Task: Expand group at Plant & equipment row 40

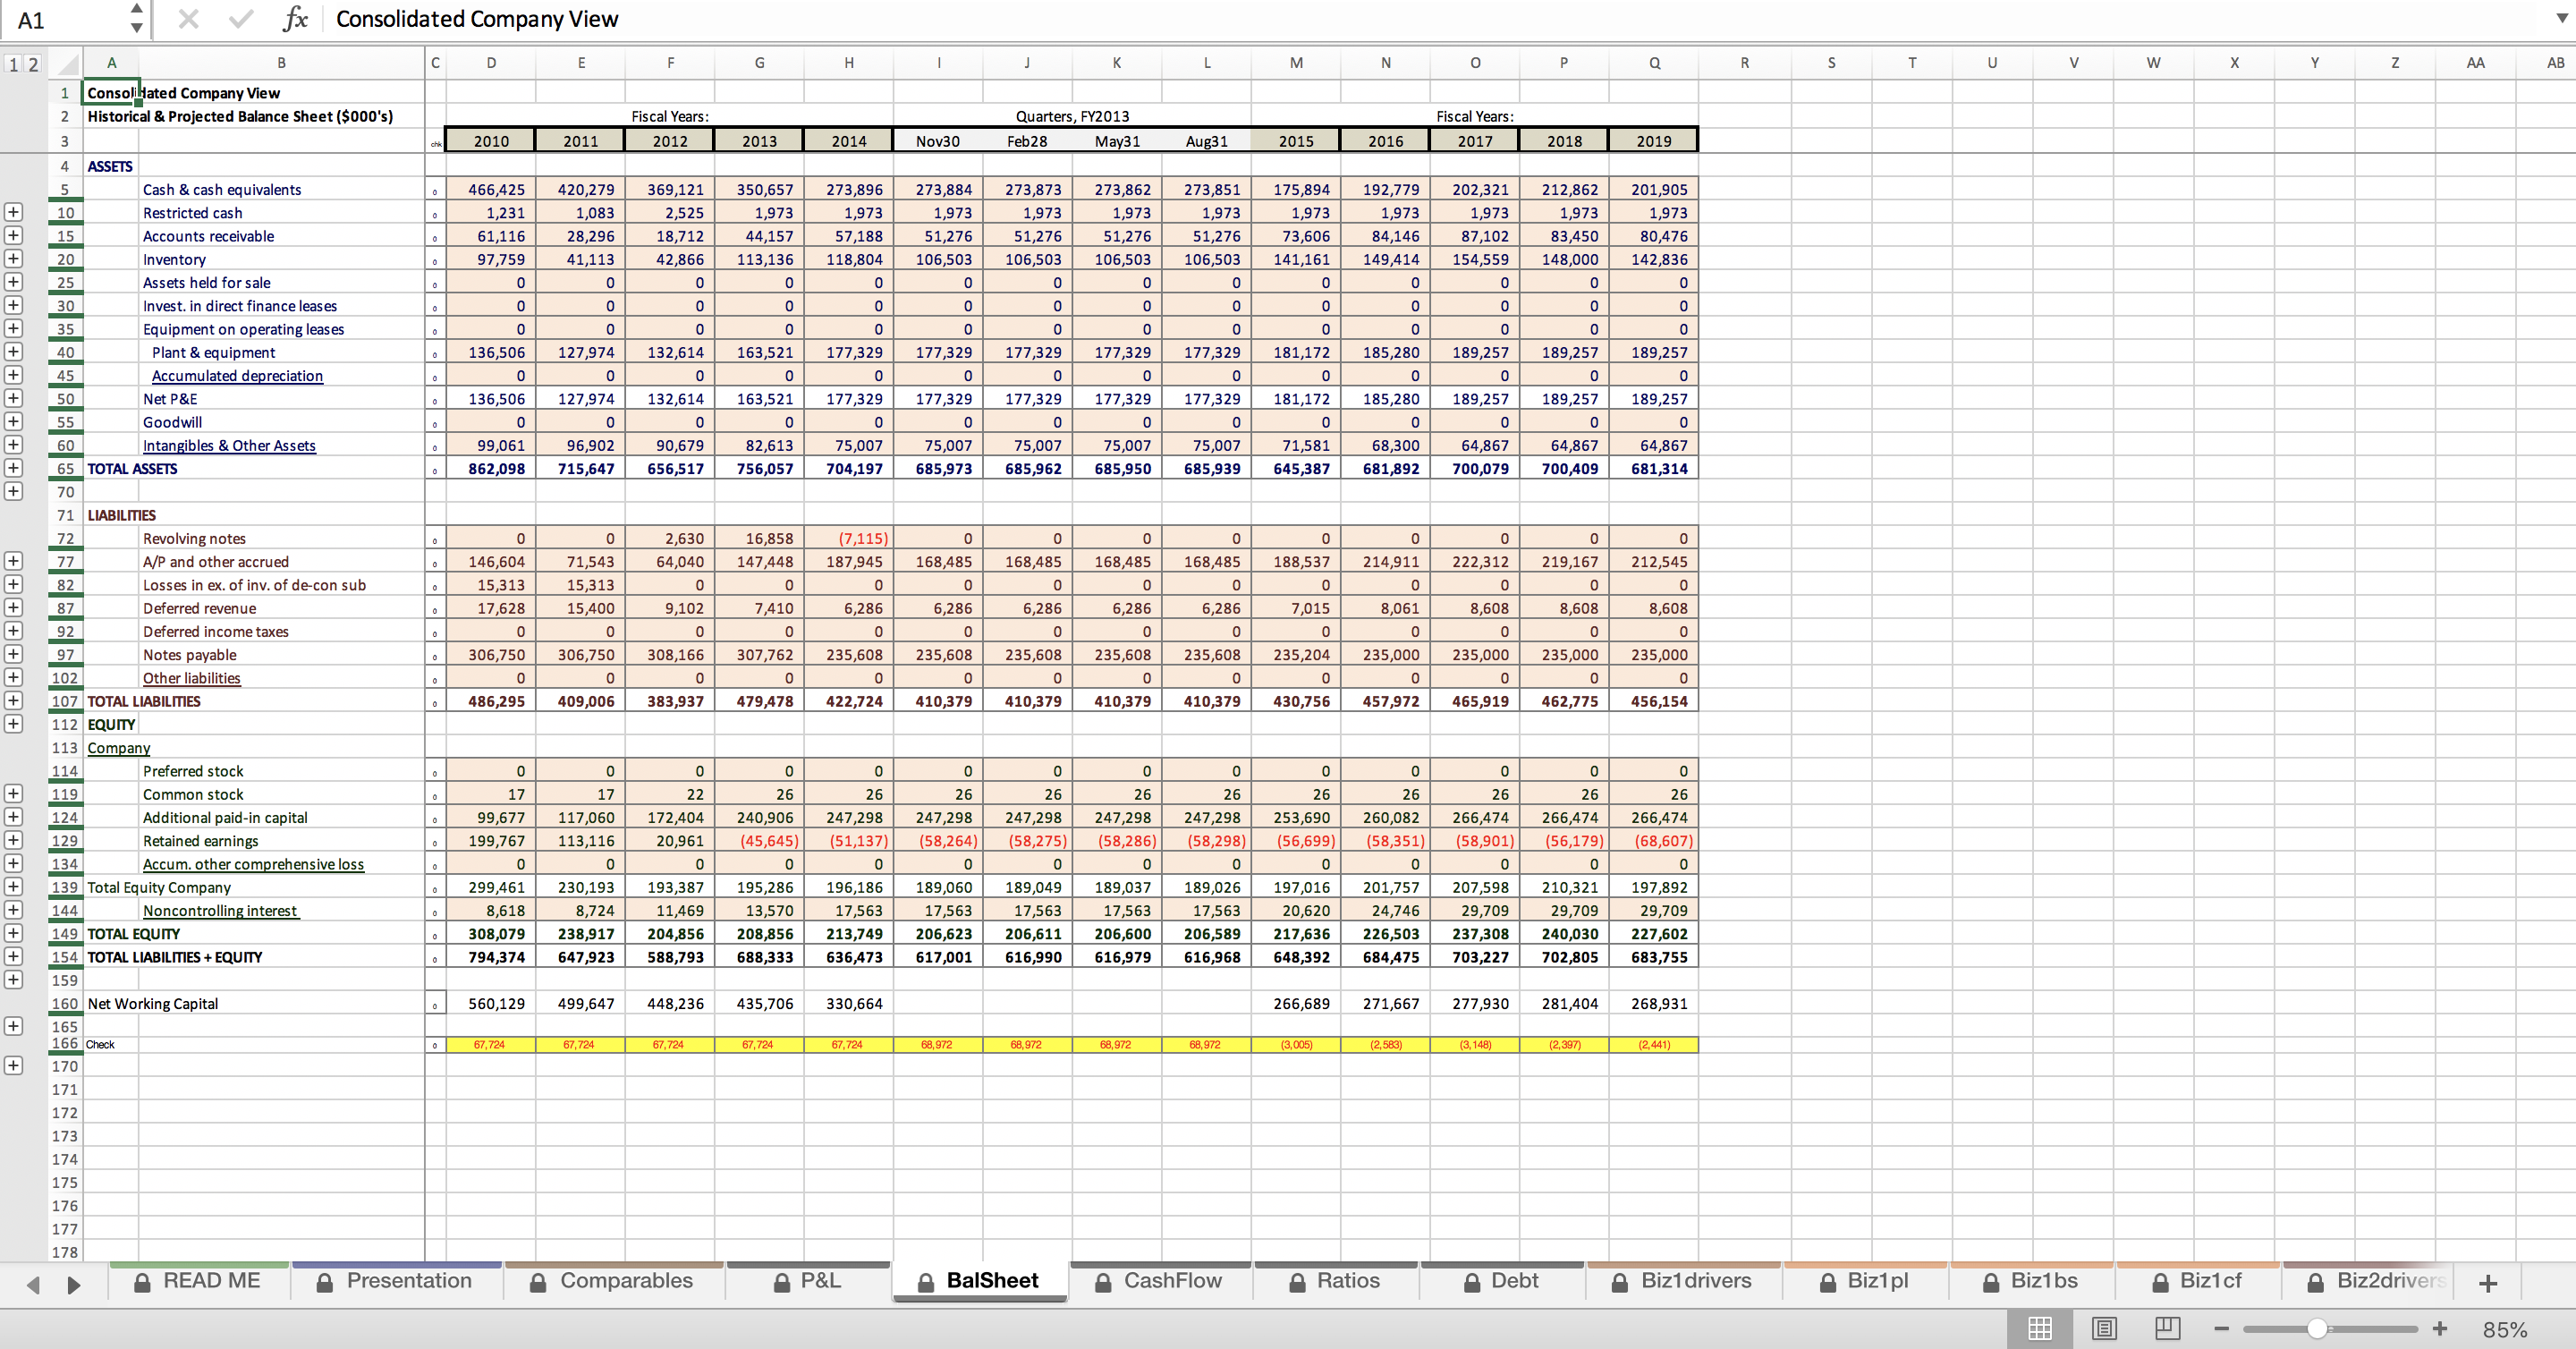Action: coord(13,351)
